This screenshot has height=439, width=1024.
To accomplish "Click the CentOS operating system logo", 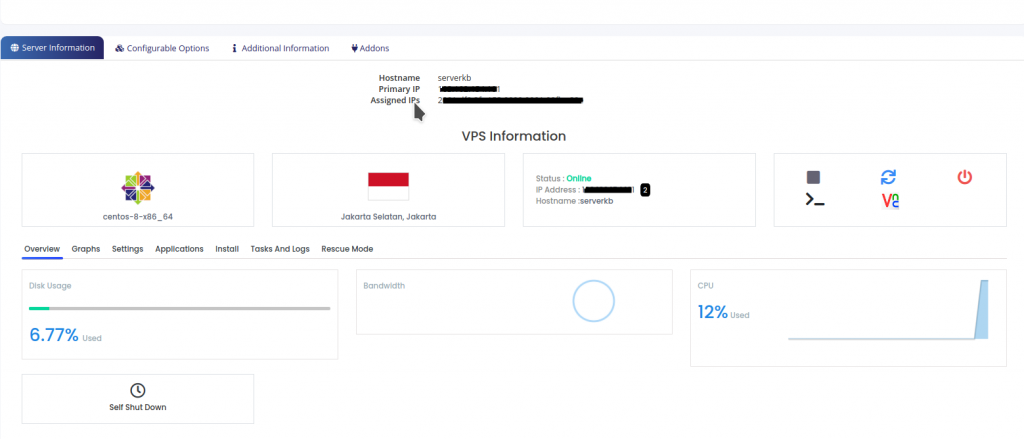I will point(138,188).
